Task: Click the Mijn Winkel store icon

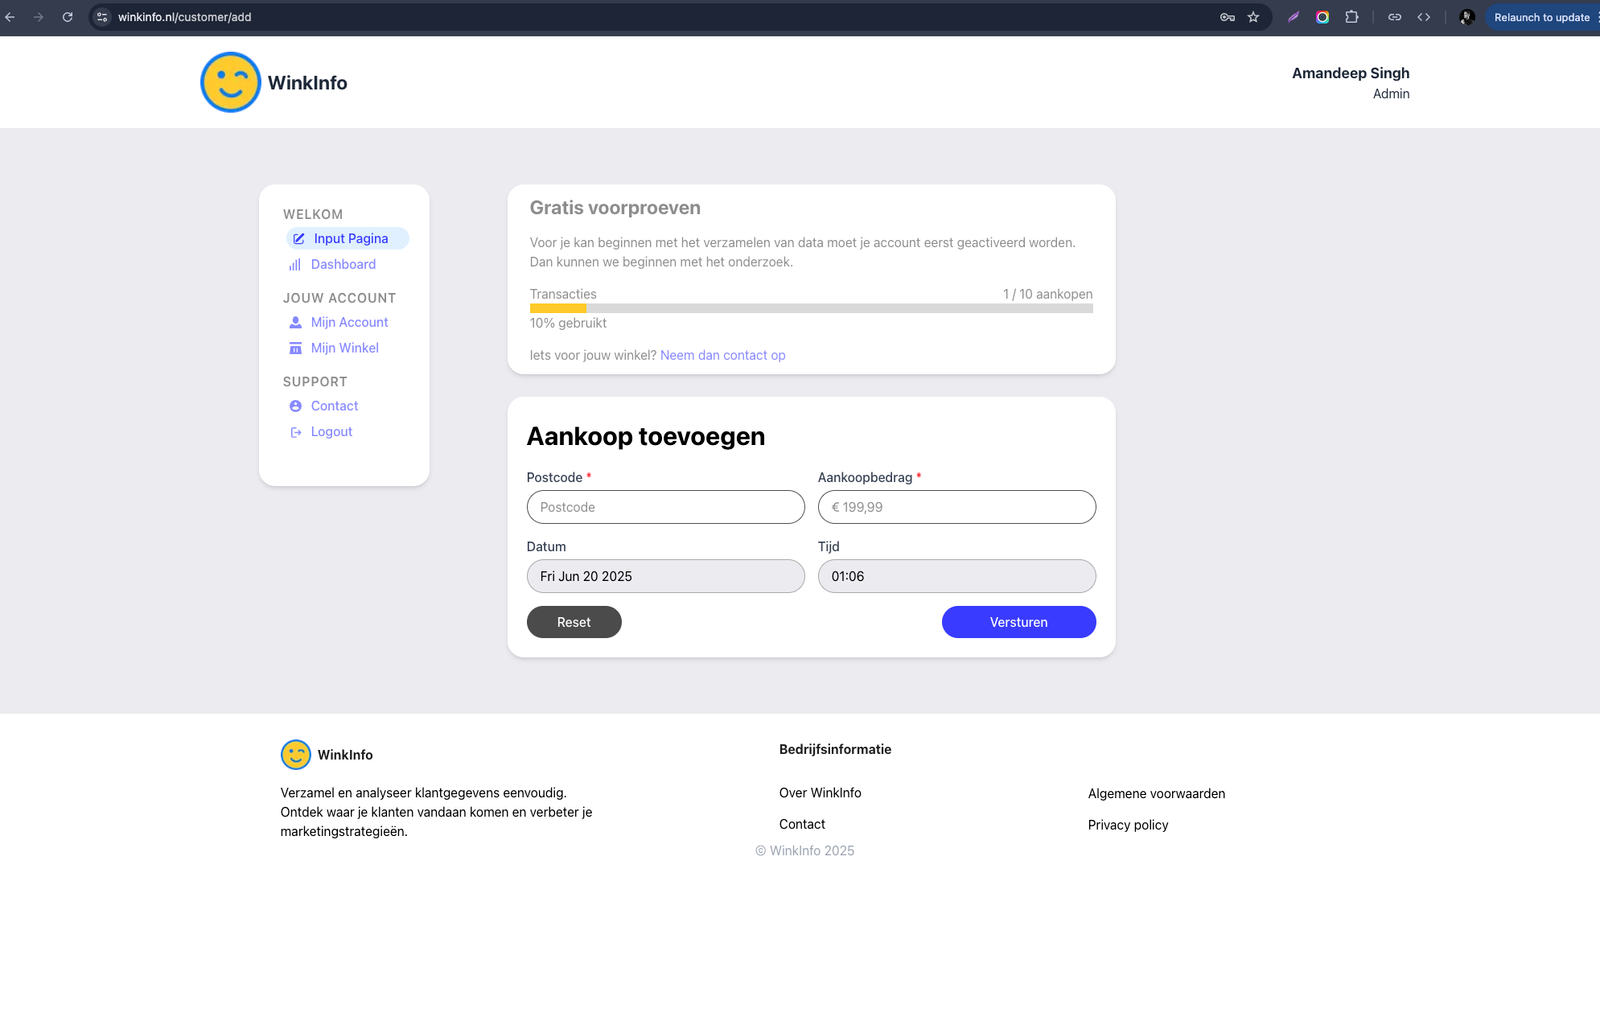Action: (x=295, y=349)
